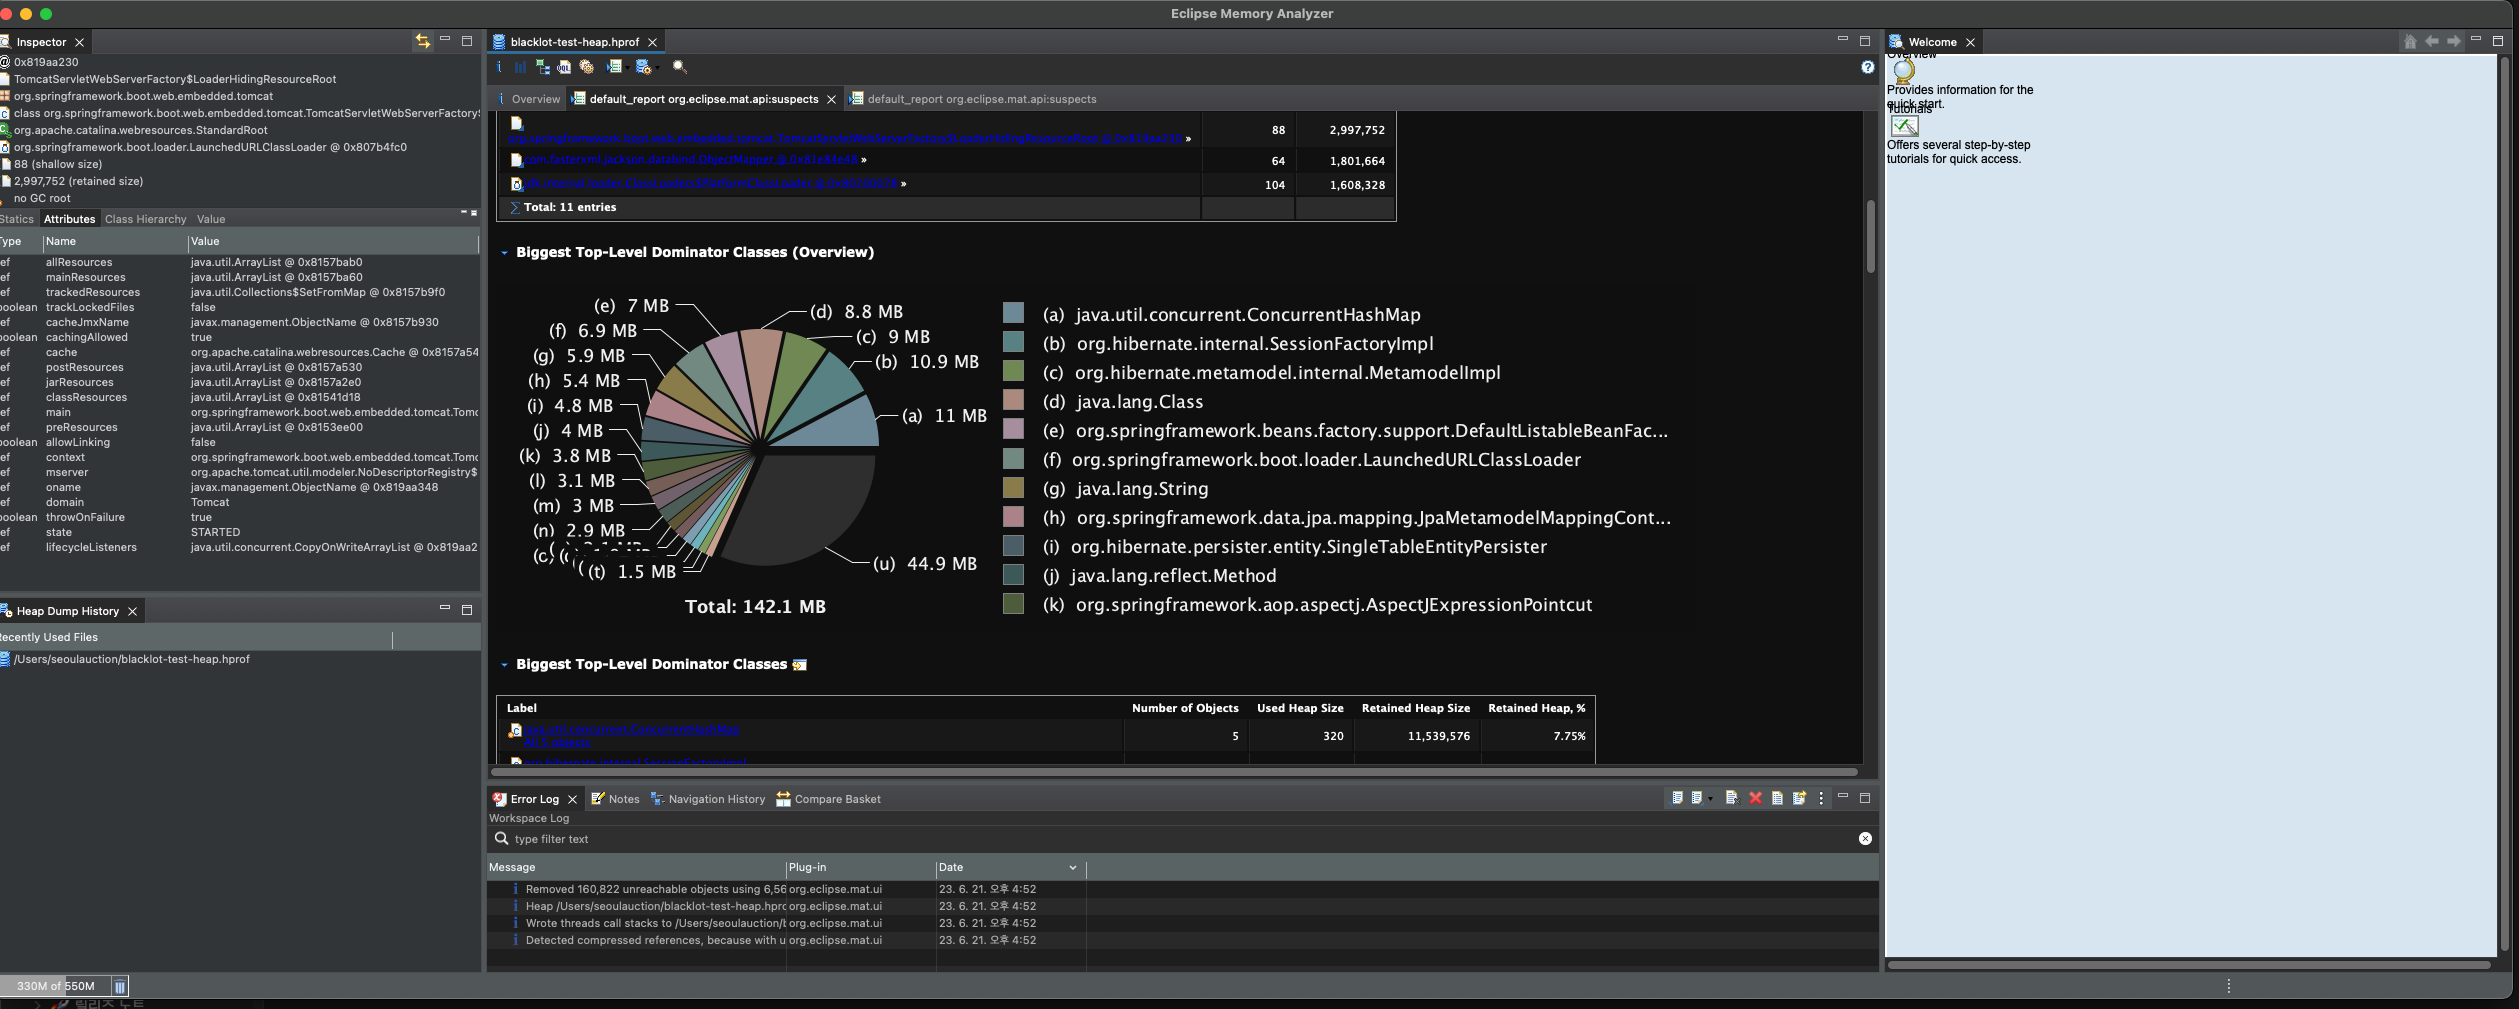Open the help question mark icon
Viewport: 2519px width, 1009px height.
coord(1867,67)
